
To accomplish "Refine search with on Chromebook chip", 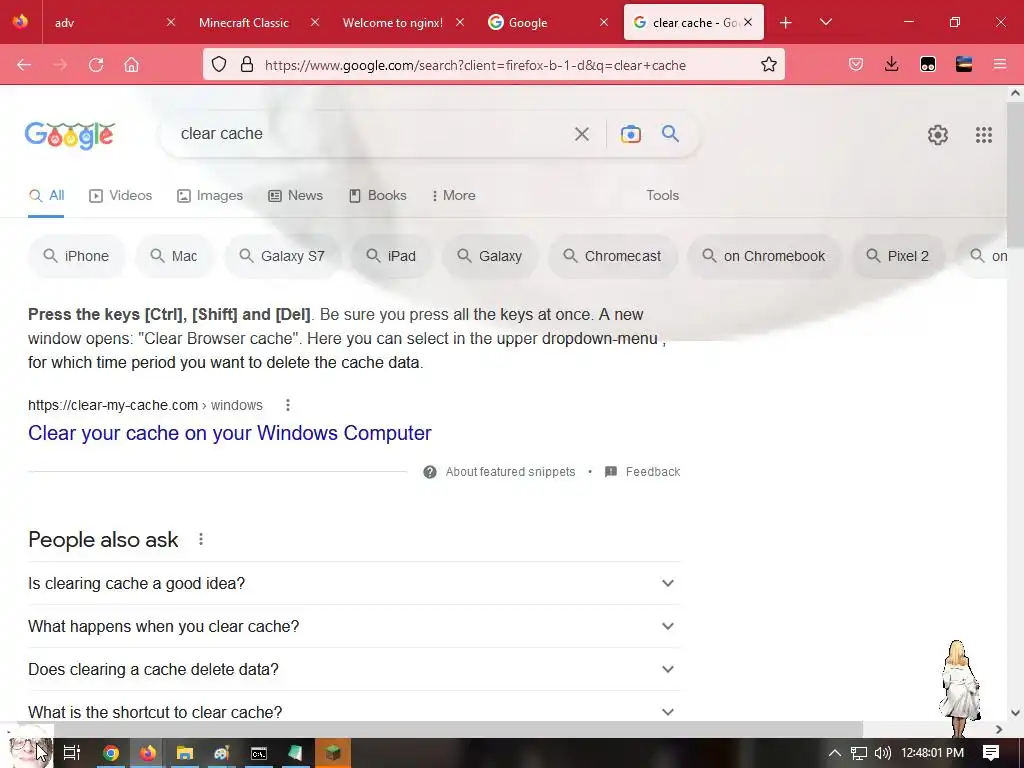I will coord(764,256).
